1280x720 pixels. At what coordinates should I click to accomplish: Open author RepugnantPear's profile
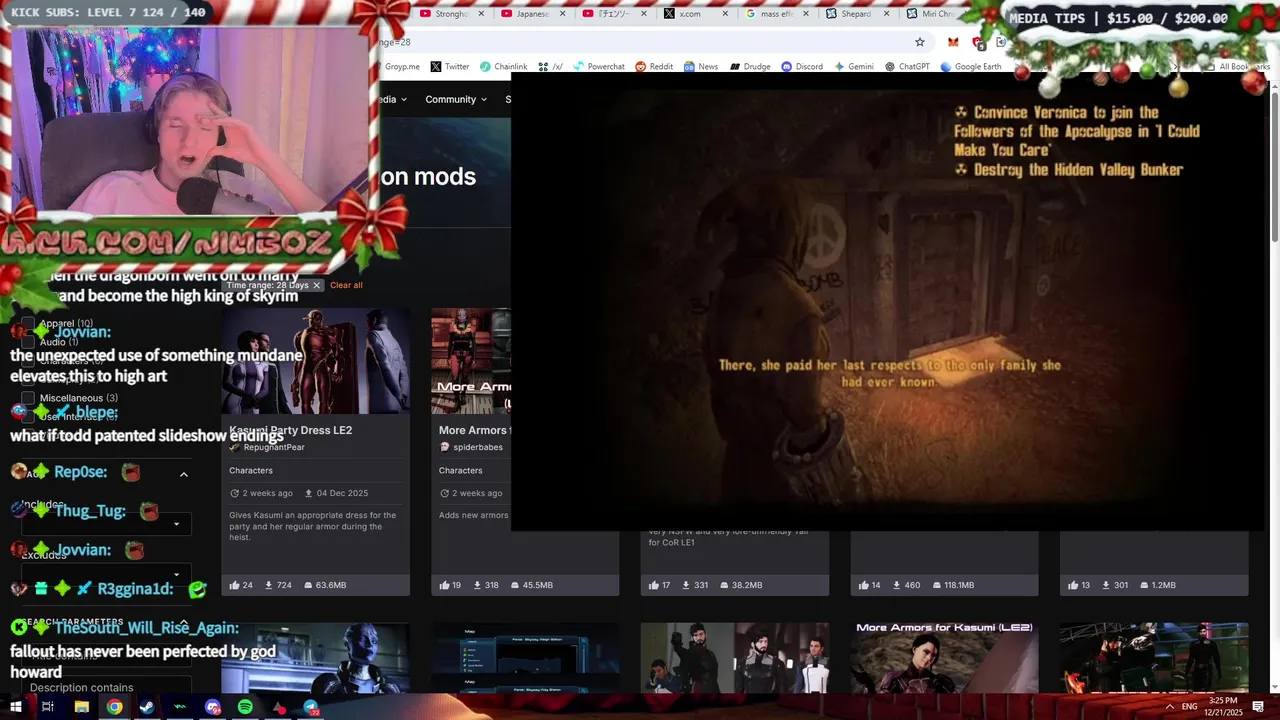[x=274, y=447]
